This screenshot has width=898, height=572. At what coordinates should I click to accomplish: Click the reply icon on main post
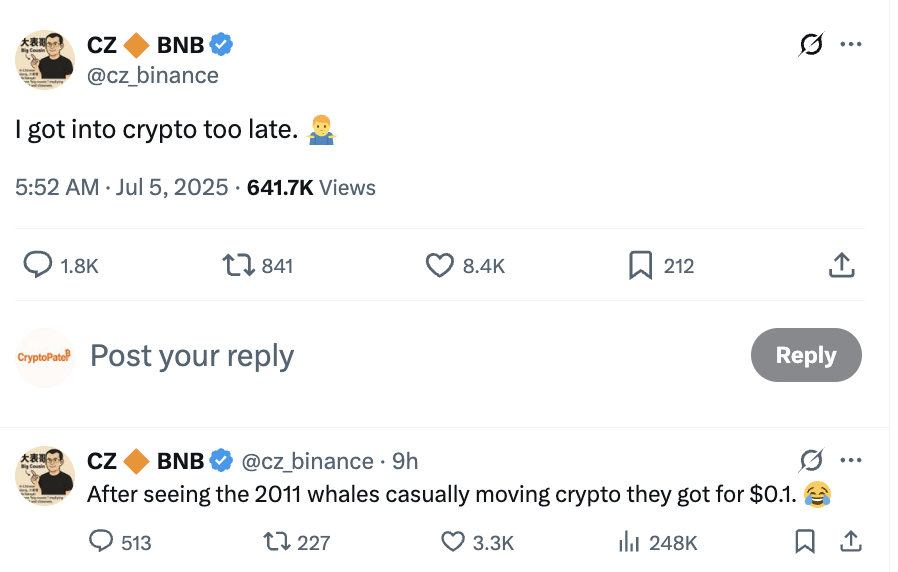point(38,266)
